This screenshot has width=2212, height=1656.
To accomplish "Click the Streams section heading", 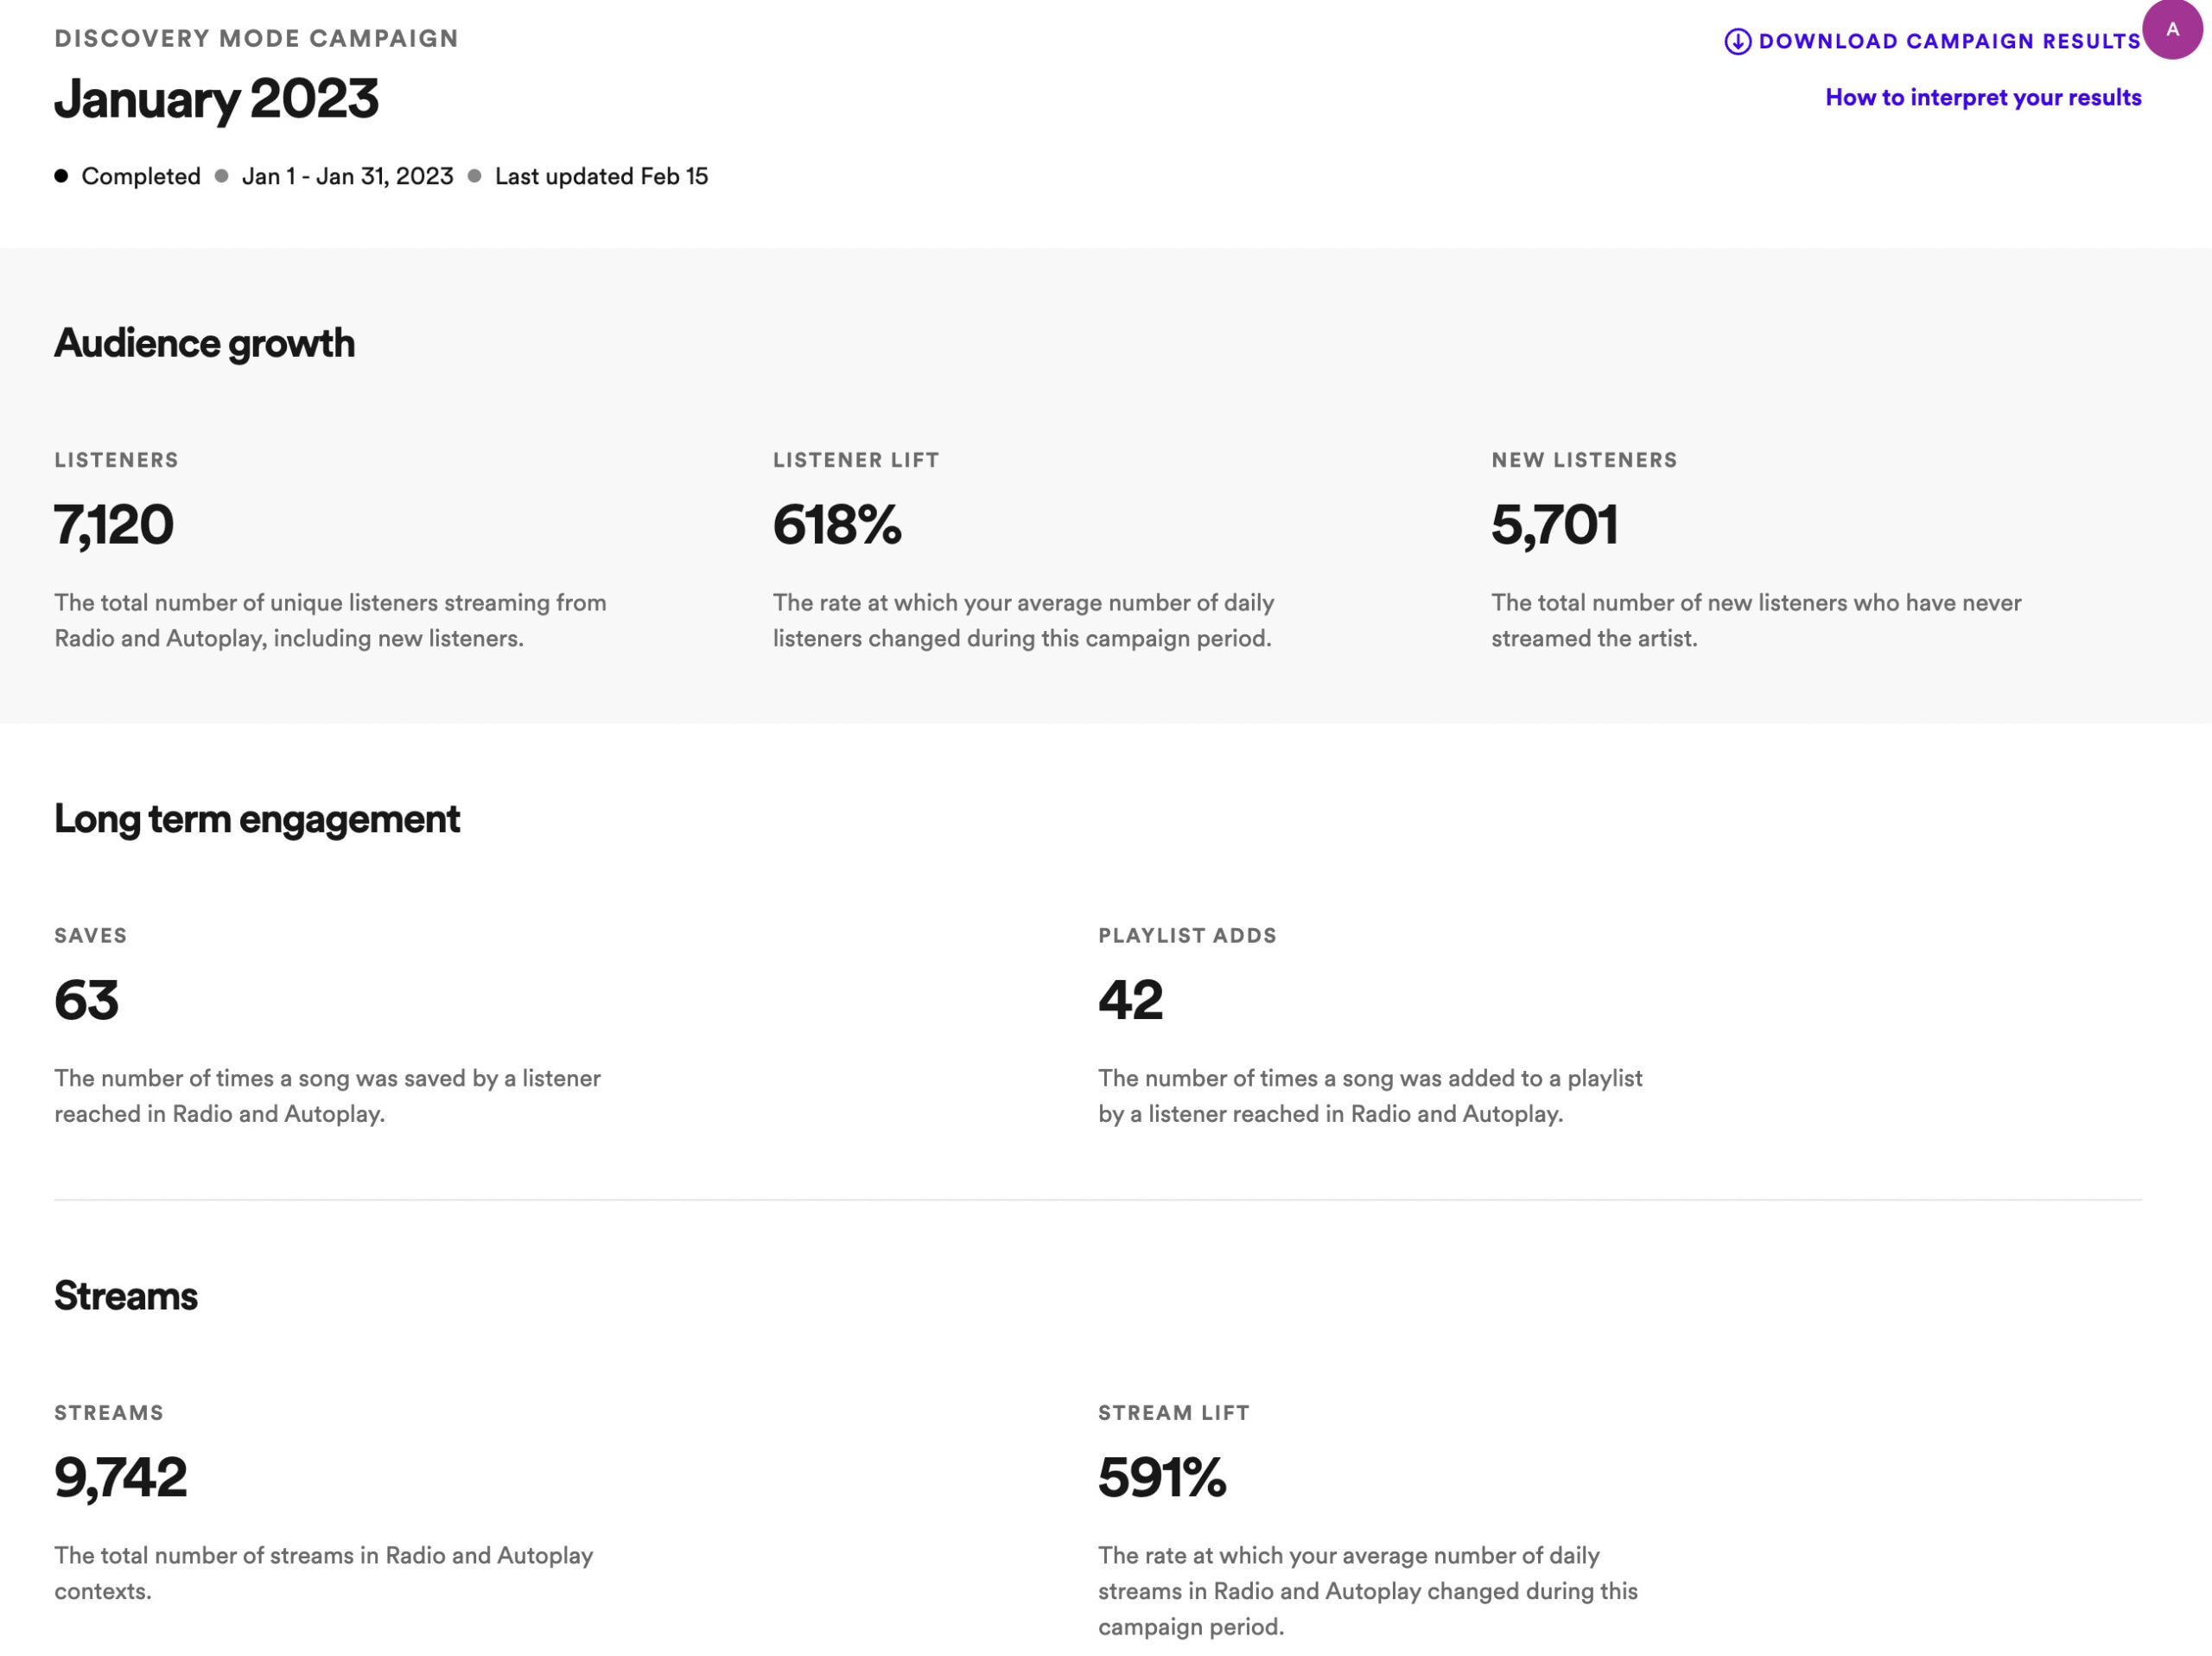I will point(126,1296).
